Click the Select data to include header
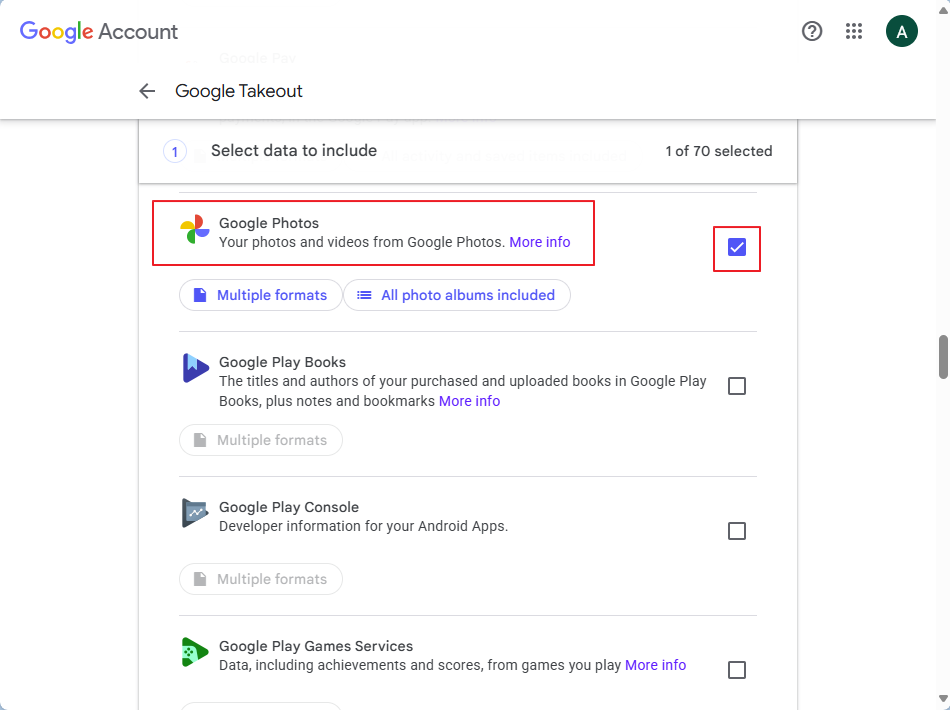 tap(294, 151)
